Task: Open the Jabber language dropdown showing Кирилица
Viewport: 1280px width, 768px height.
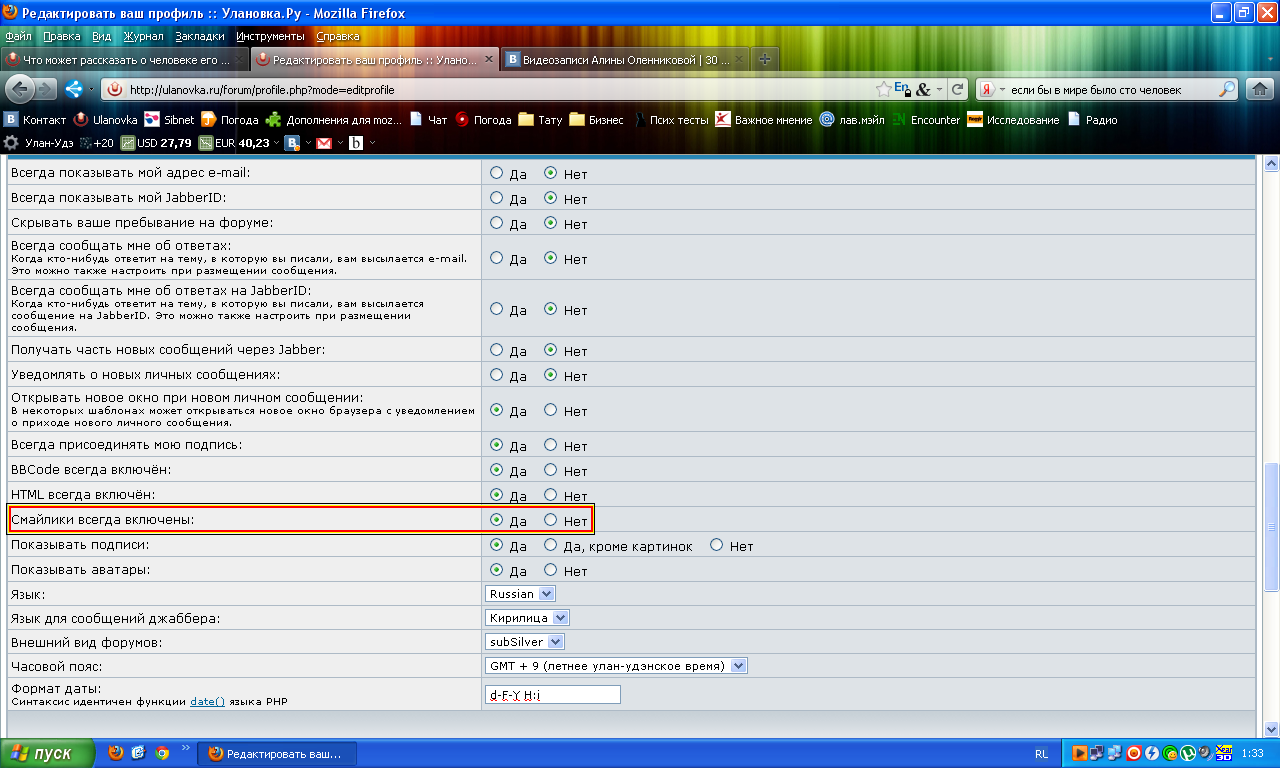Action: tap(527, 618)
